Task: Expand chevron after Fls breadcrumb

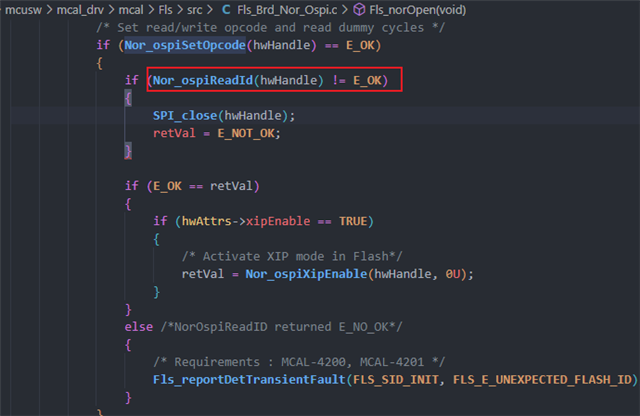Action: (x=180, y=10)
